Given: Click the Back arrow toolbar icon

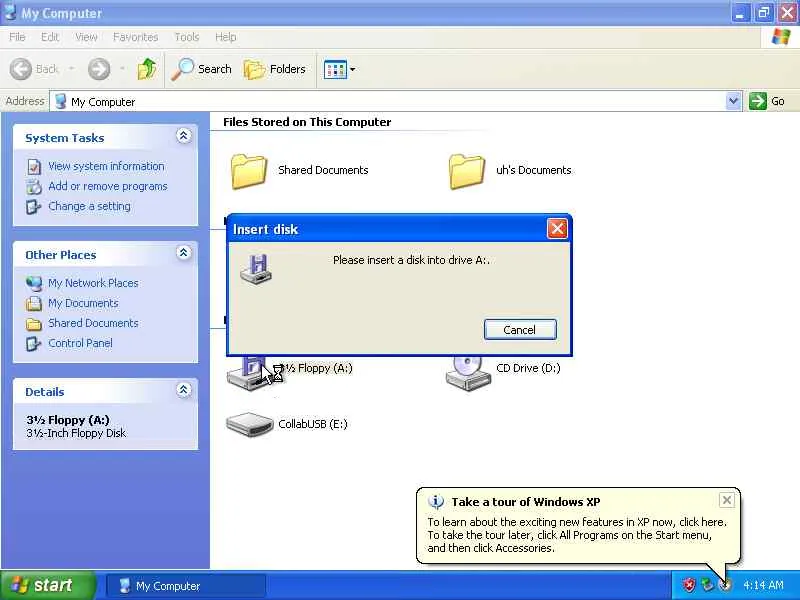Looking at the screenshot, I should (x=21, y=69).
